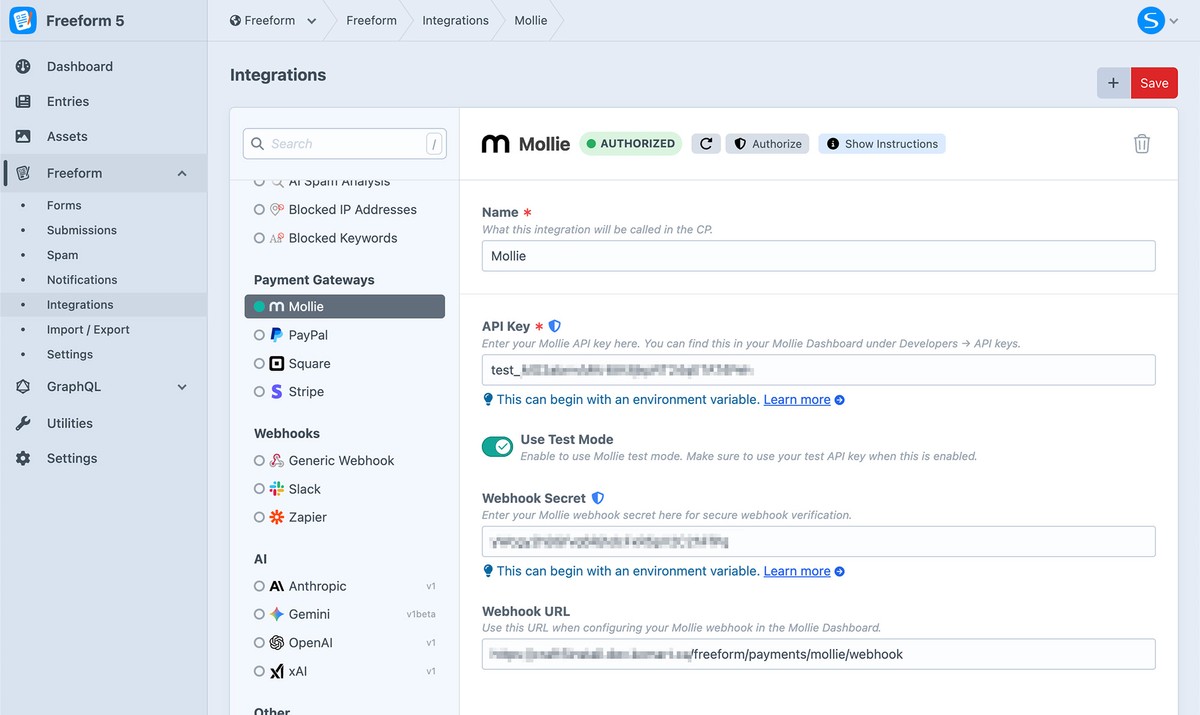This screenshot has height=715, width=1200.
Task: Click the plus add integration button
Action: [x=1113, y=84]
